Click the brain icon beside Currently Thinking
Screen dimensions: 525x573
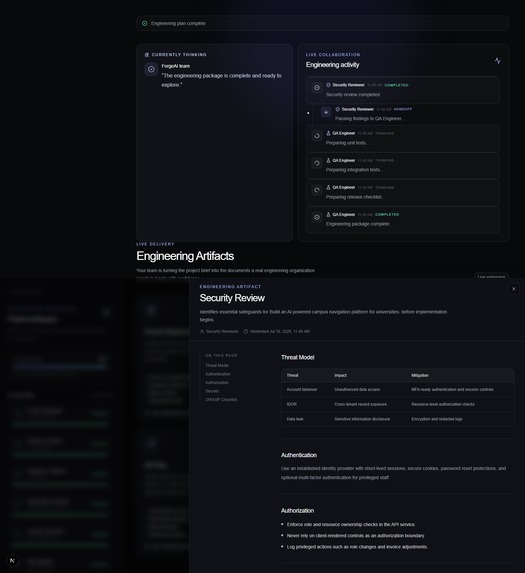pyautogui.click(x=147, y=55)
